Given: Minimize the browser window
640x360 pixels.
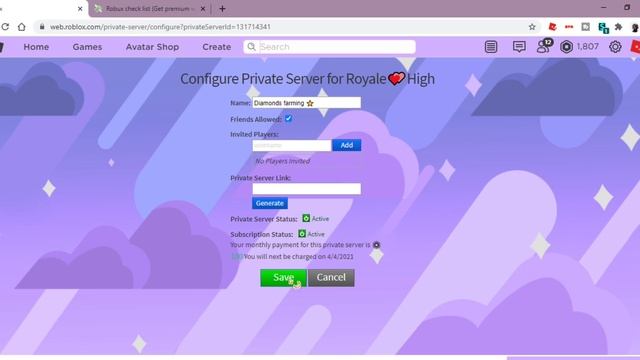Looking at the screenshot, I should (604, 7).
